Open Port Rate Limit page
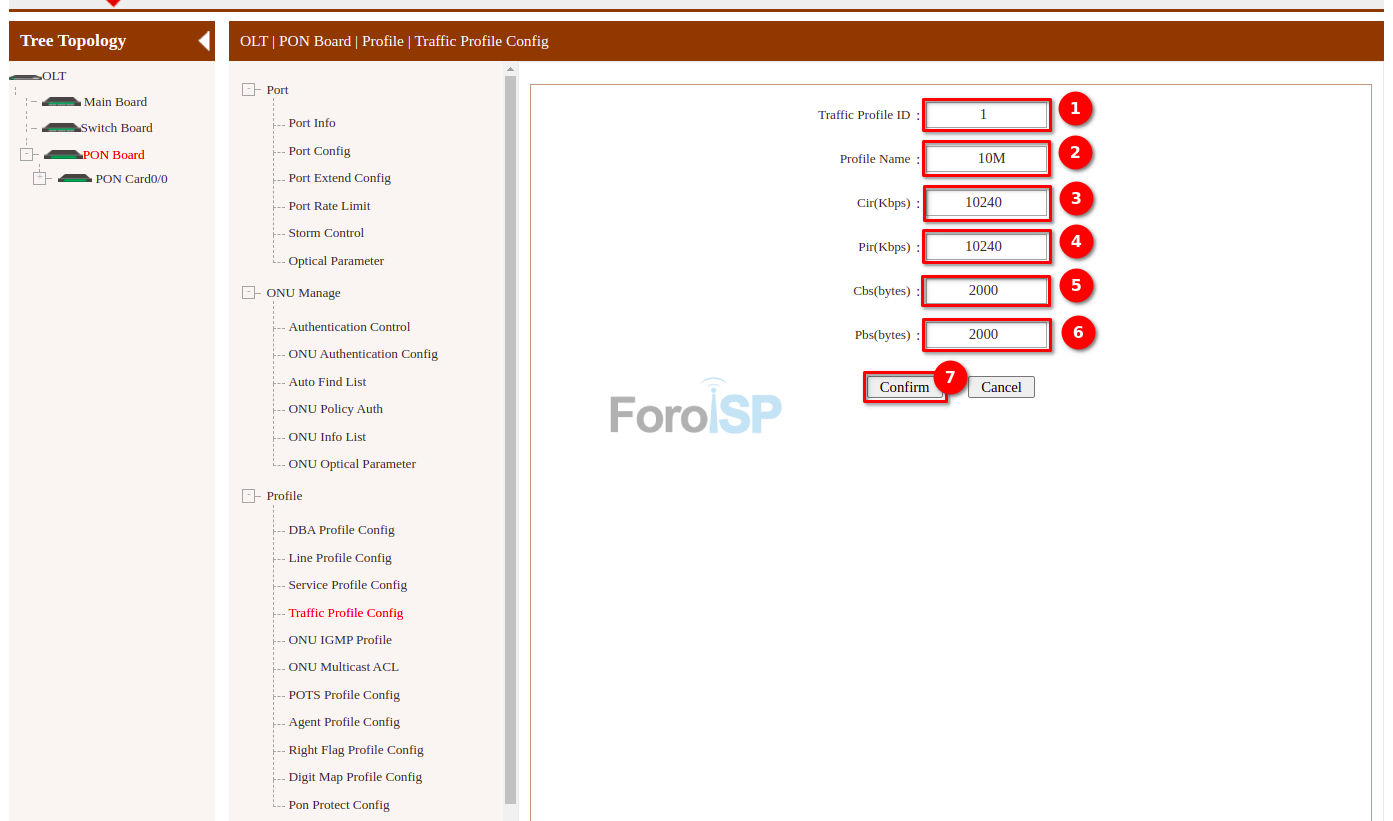This screenshot has width=1393, height=821. 329,206
